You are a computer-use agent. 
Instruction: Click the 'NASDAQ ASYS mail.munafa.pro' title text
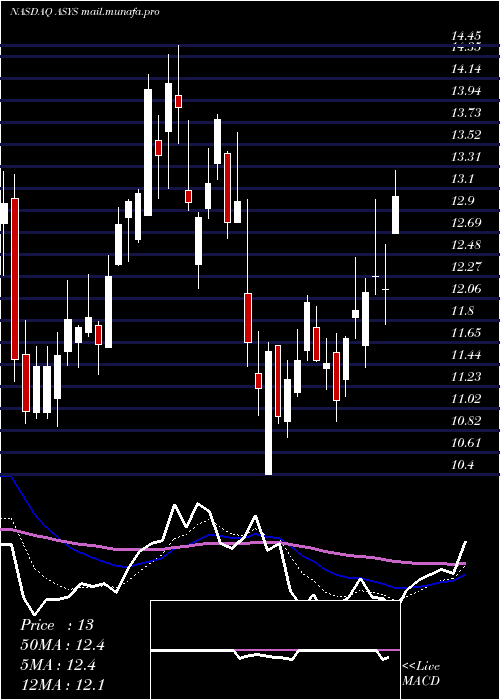coord(85,12)
